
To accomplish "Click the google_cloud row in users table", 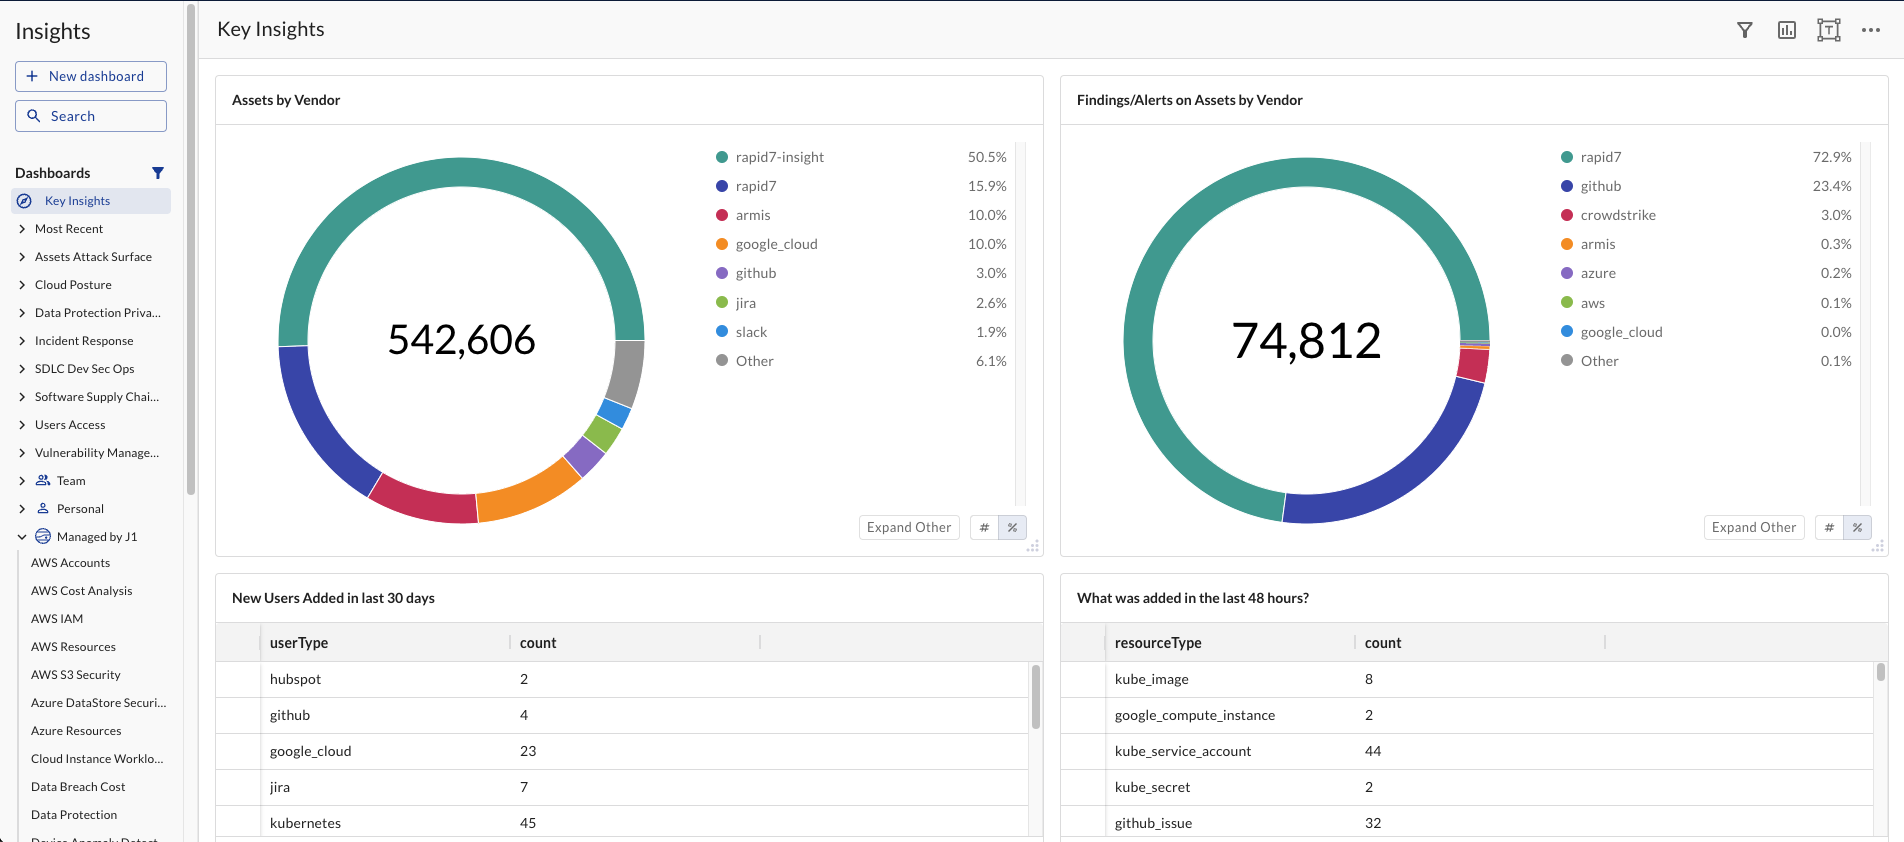I will click(x=622, y=751).
